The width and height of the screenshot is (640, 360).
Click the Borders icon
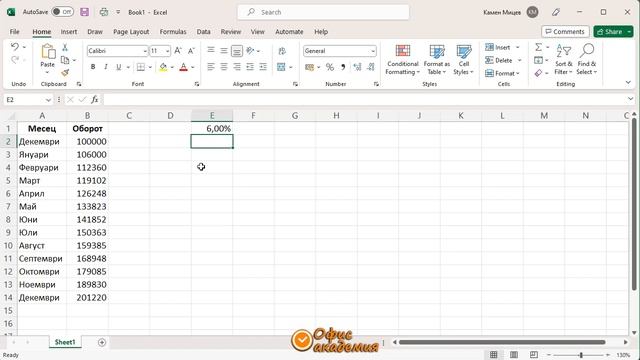click(x=141, y=67)
